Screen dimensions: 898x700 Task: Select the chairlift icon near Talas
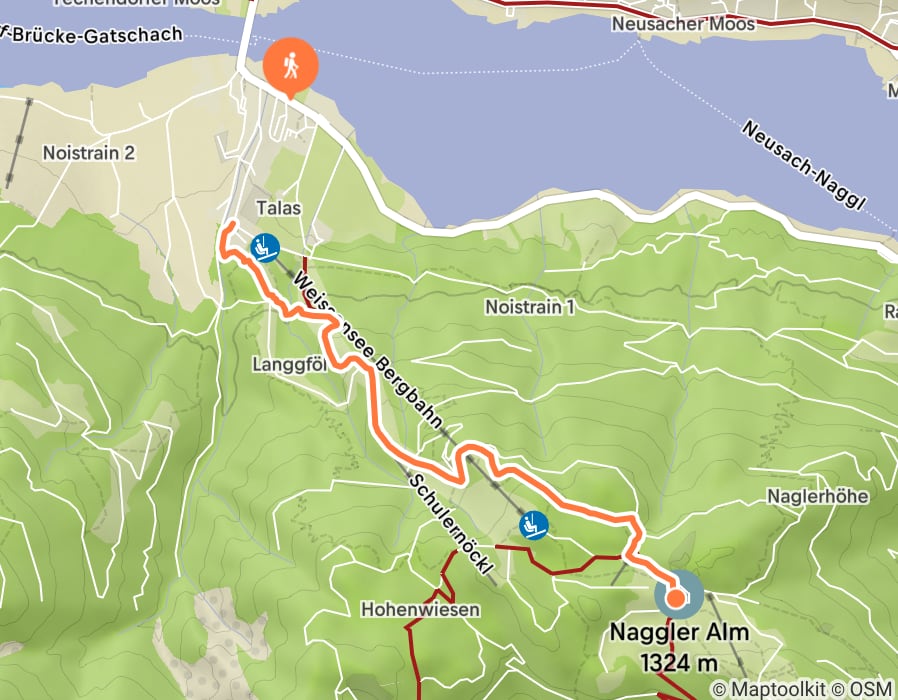(265, 248)
